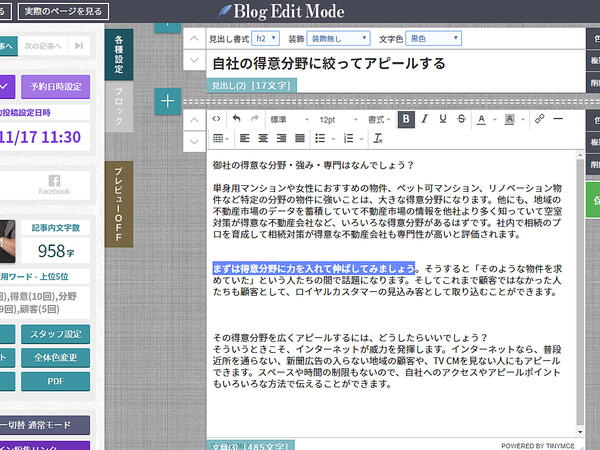The width and height of the screenshot is (600, 450).
Task: Change heading style h2 dropdown
Action: (266, 38)
